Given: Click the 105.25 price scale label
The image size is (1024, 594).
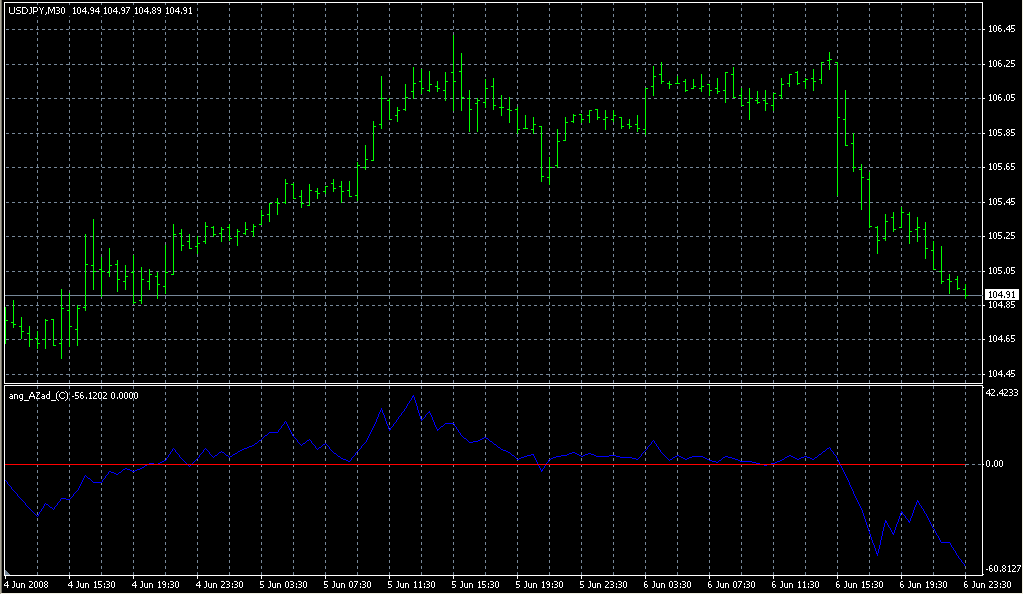Looking at the screenshot, I should tap(1001, 236).
